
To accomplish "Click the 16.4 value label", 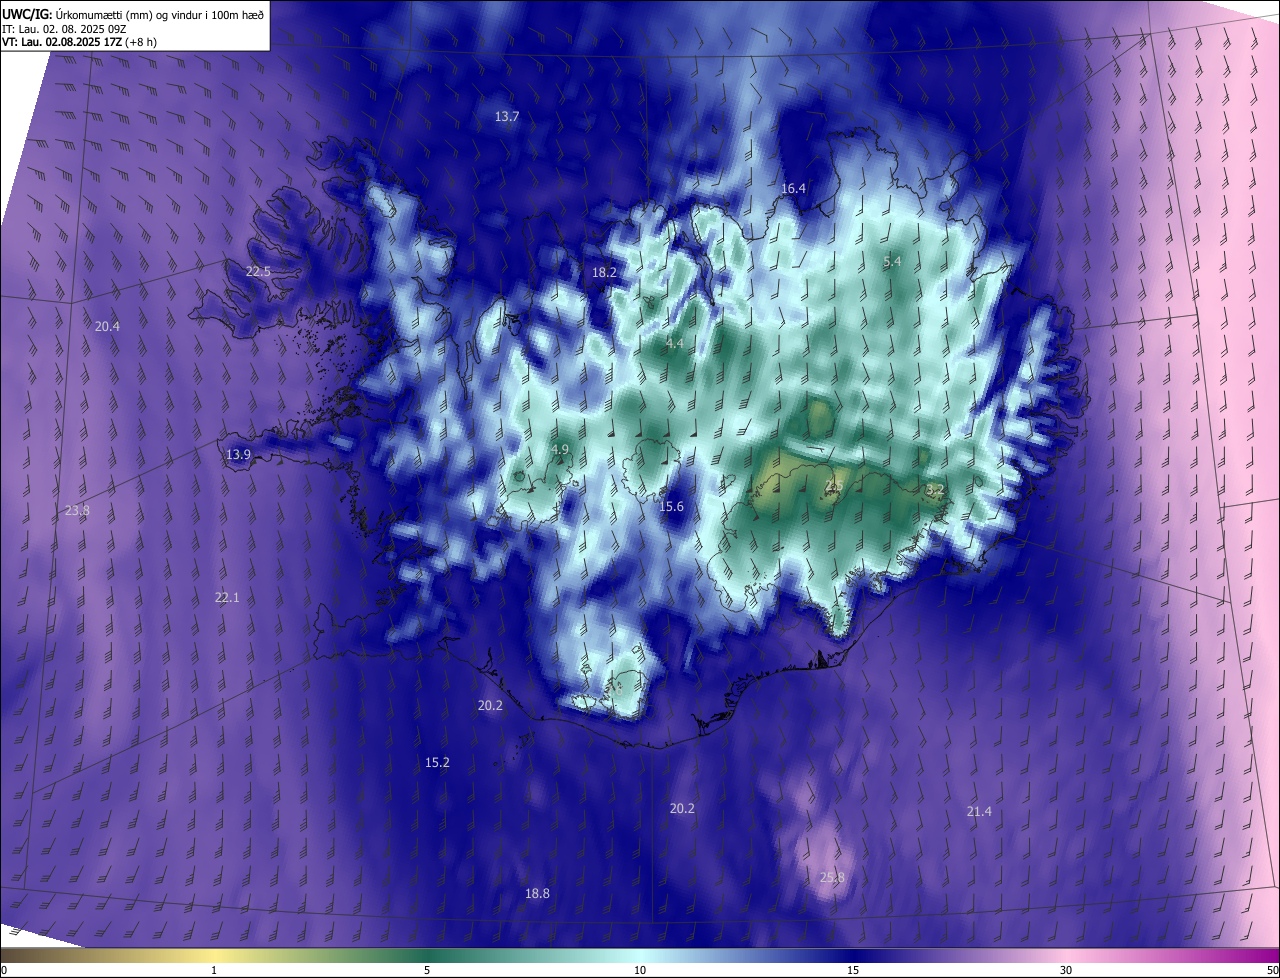I will [x=793, y=188].
